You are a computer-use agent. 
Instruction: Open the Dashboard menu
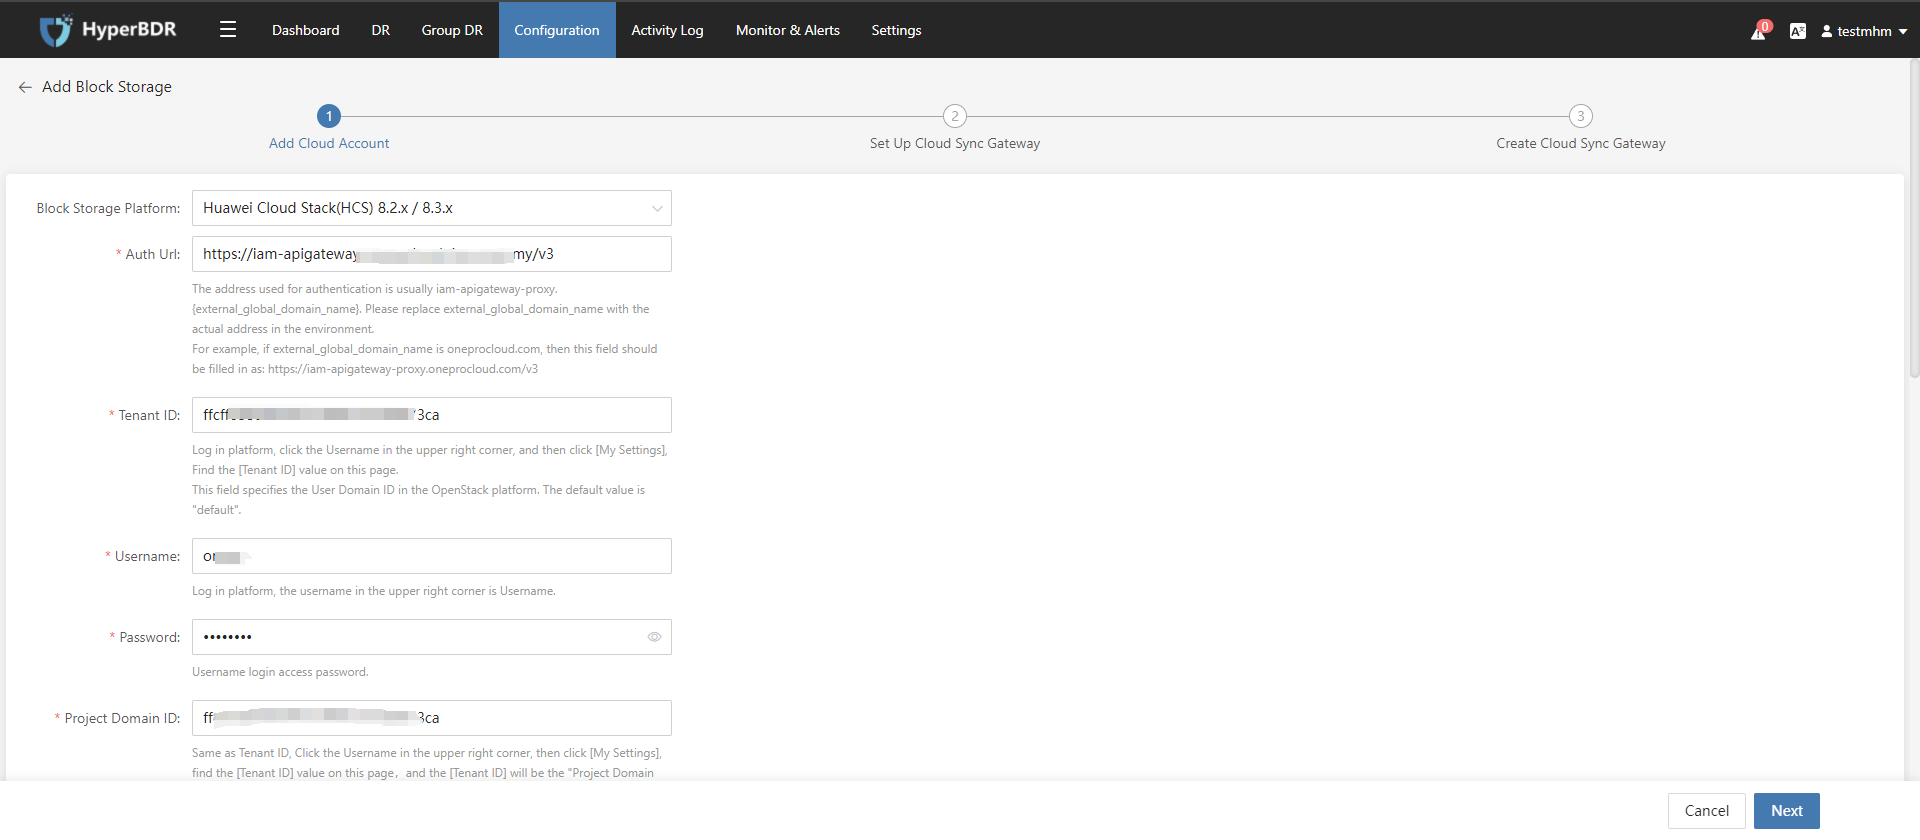[x=305, y=30]
